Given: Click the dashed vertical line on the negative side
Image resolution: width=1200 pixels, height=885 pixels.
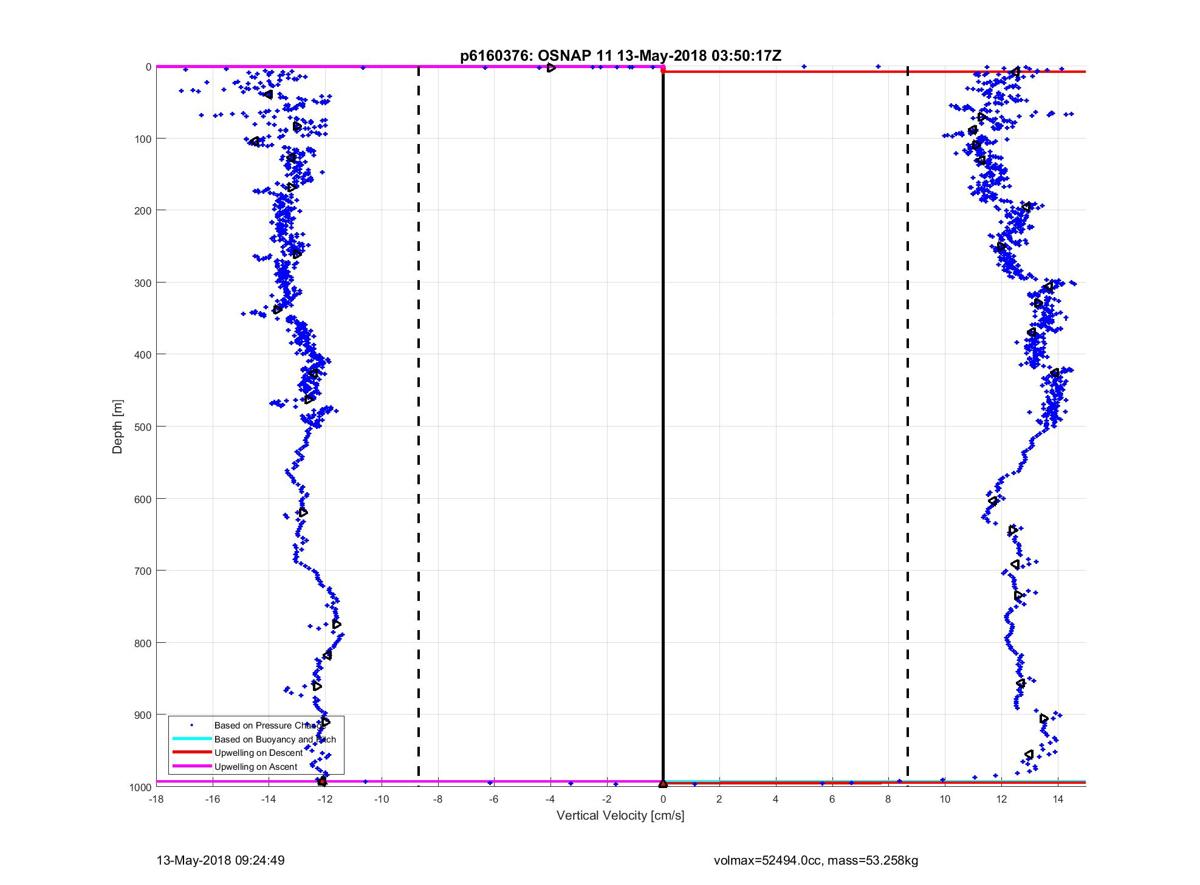Looking at the screenshot, I should click(x=418, y=425).
